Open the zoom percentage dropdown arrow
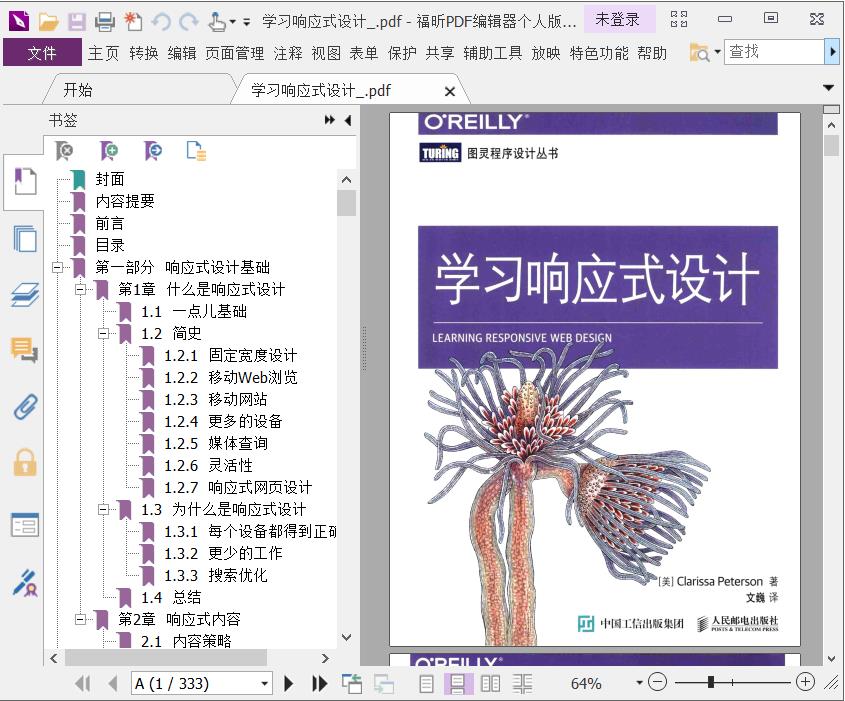Image resolution: width=845 pixels, height=701 pixels. pyautogui.click(x=639, y=683)
